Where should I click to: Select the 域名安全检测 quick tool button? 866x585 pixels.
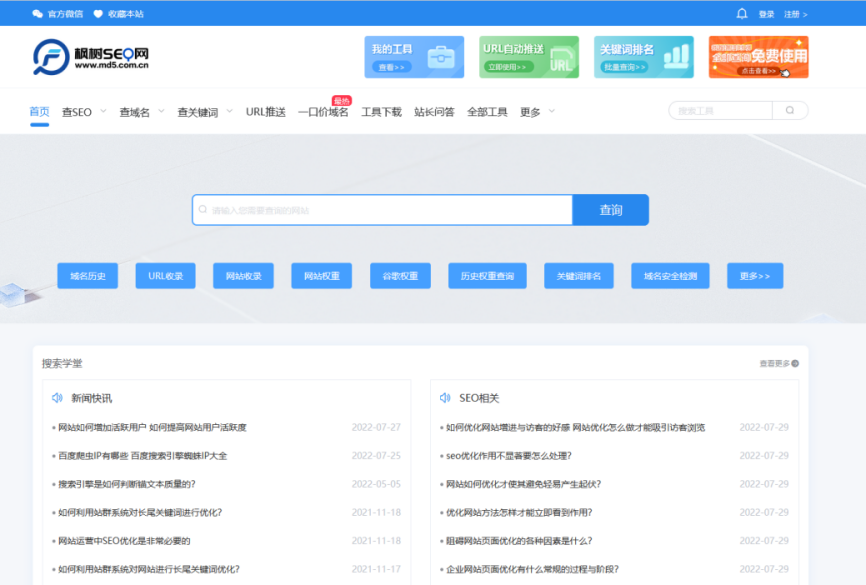[x=670, y=276]
